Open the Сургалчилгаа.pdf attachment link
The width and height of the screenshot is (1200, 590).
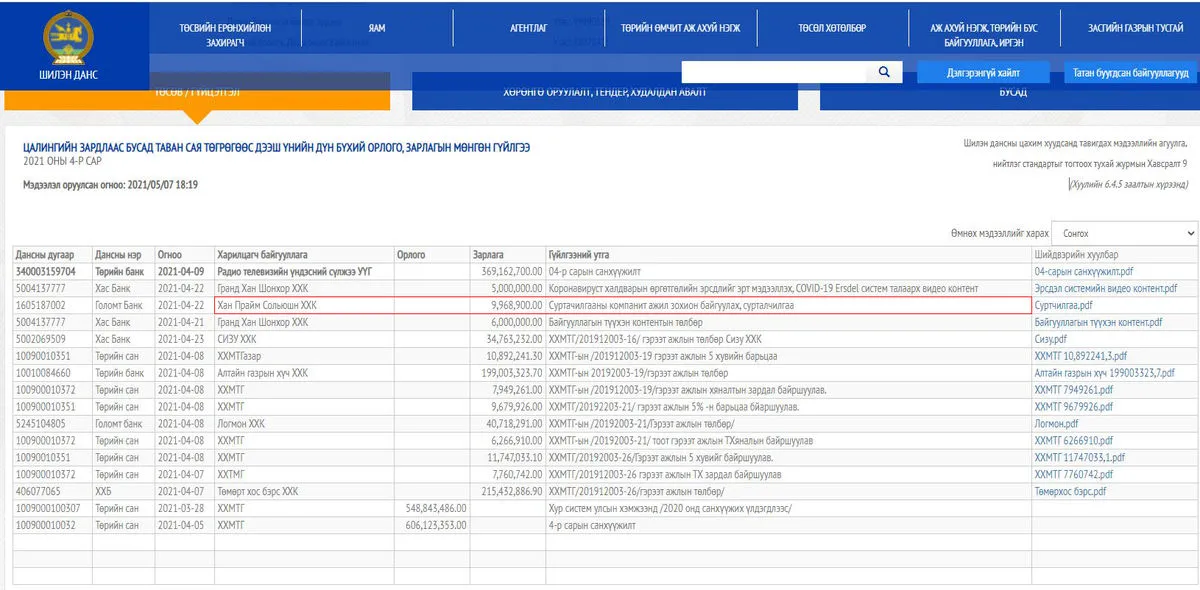click(x=1064, y=305)
